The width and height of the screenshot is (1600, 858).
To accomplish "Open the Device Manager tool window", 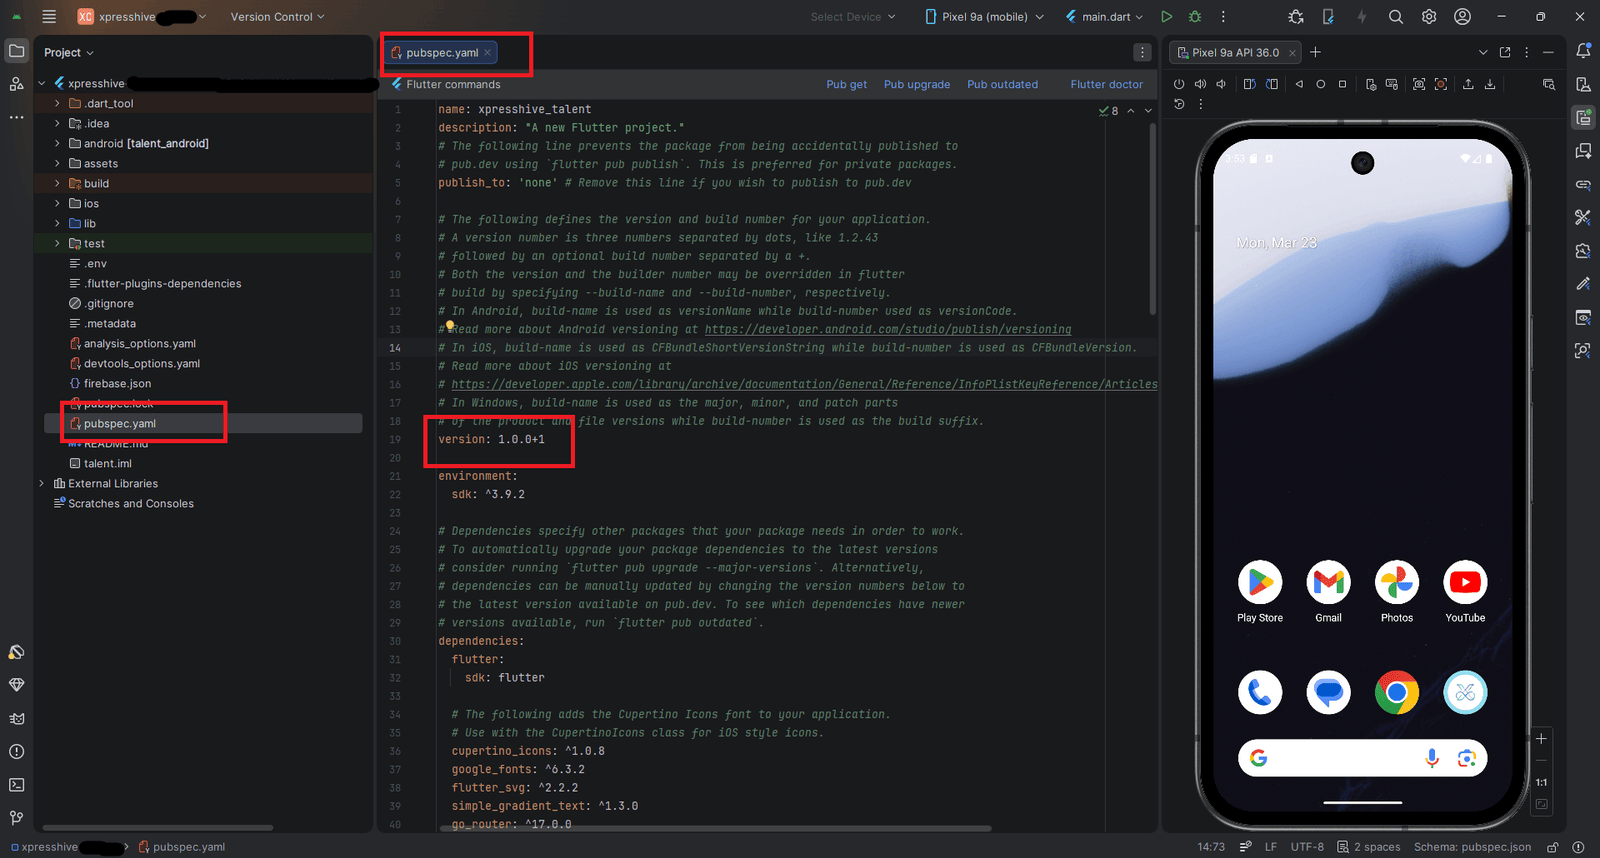I will tap(1583, 84).
